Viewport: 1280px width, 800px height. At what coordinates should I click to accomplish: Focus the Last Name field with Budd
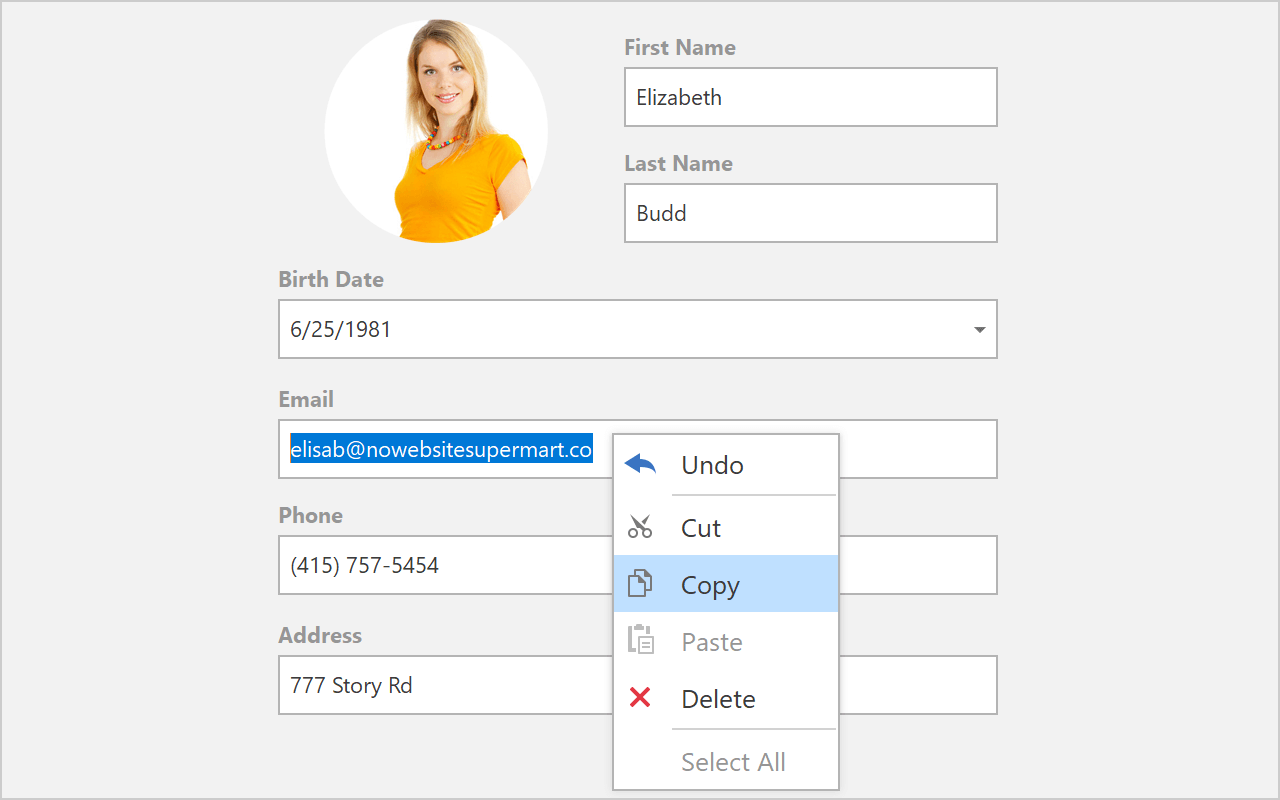pyautogui.click(x=810, y=213)
